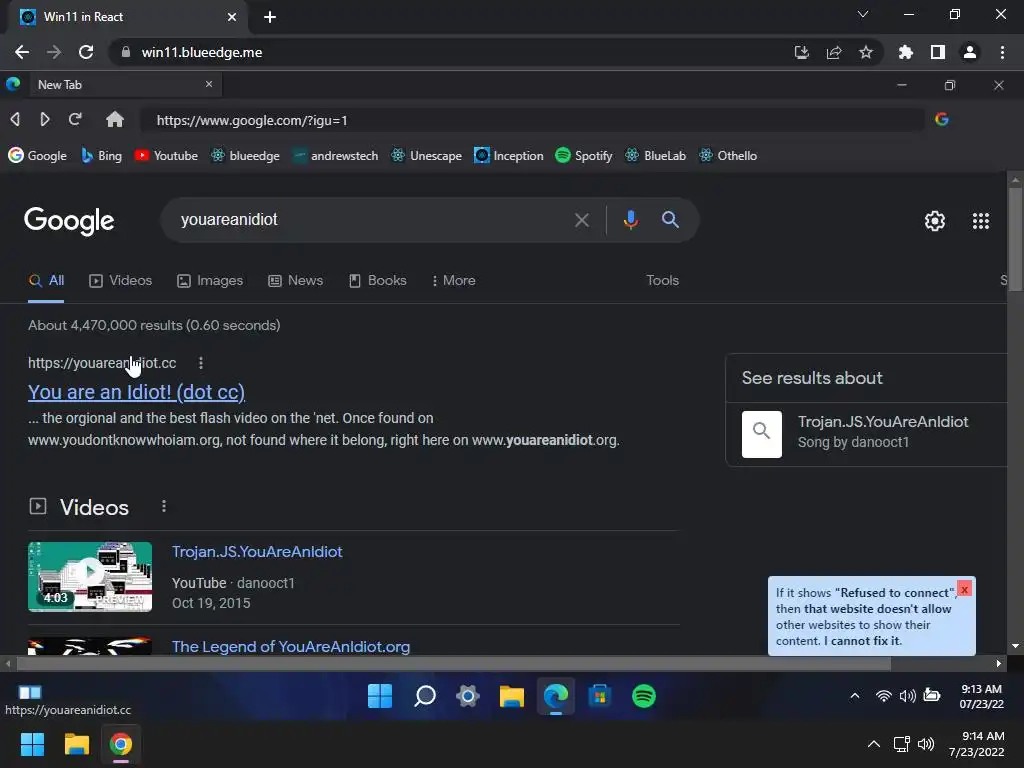
Task: Click the vertical scrollbar thumb
Action: (1015, 238)
